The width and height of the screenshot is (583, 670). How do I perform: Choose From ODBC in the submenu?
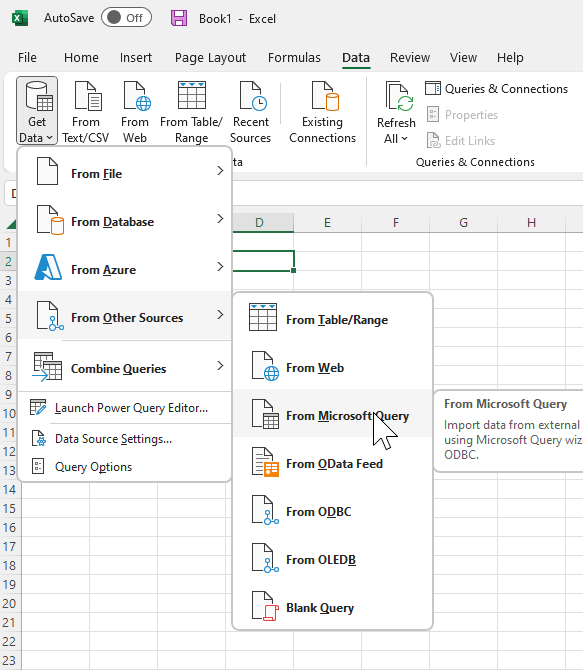point(333,511)
